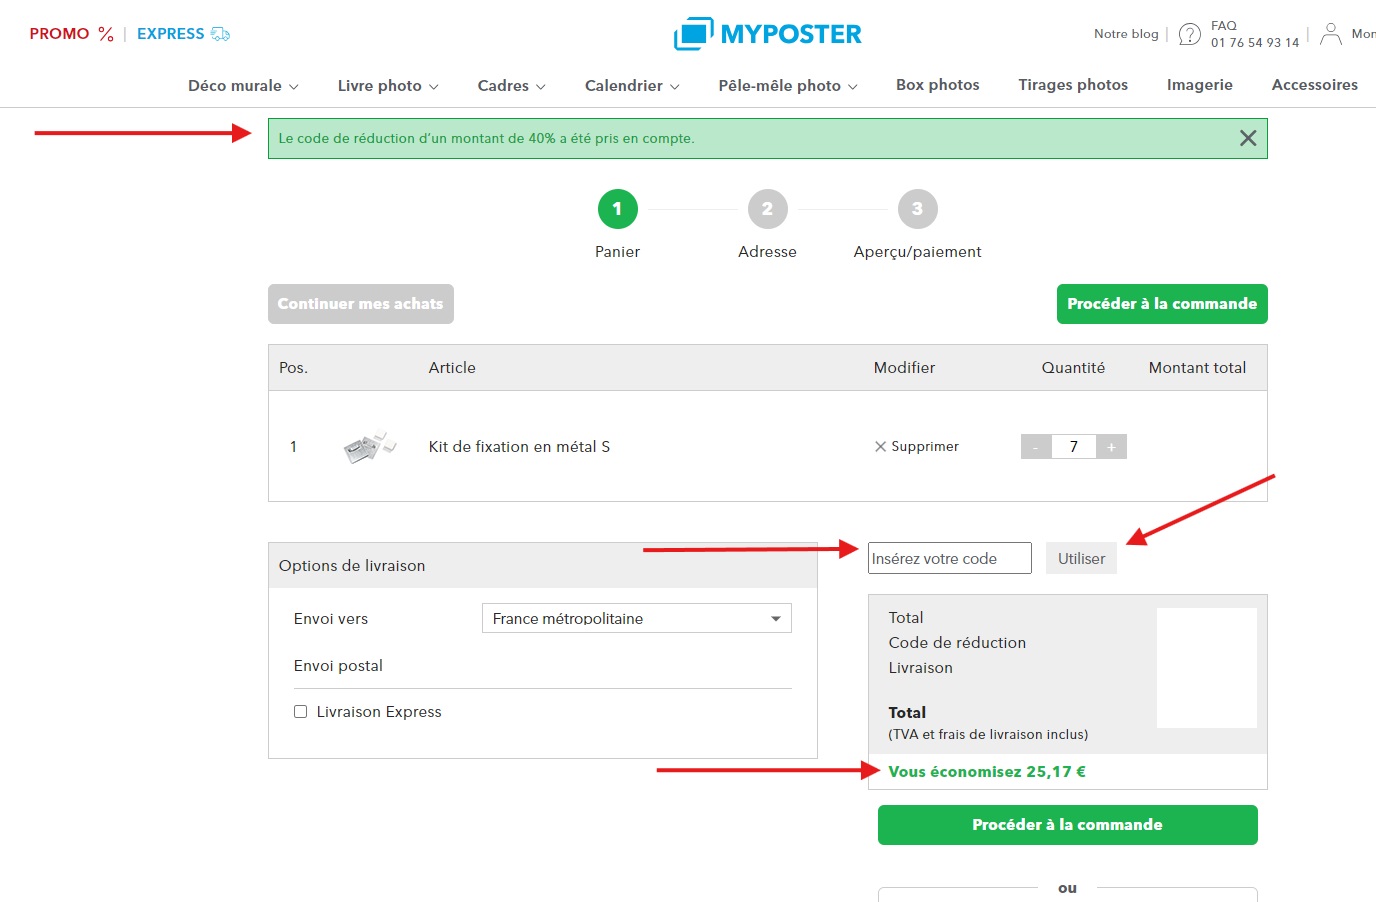Open the FAQ question mark icon
This screenshot has width=1376, height=902.
point(1189,34)
